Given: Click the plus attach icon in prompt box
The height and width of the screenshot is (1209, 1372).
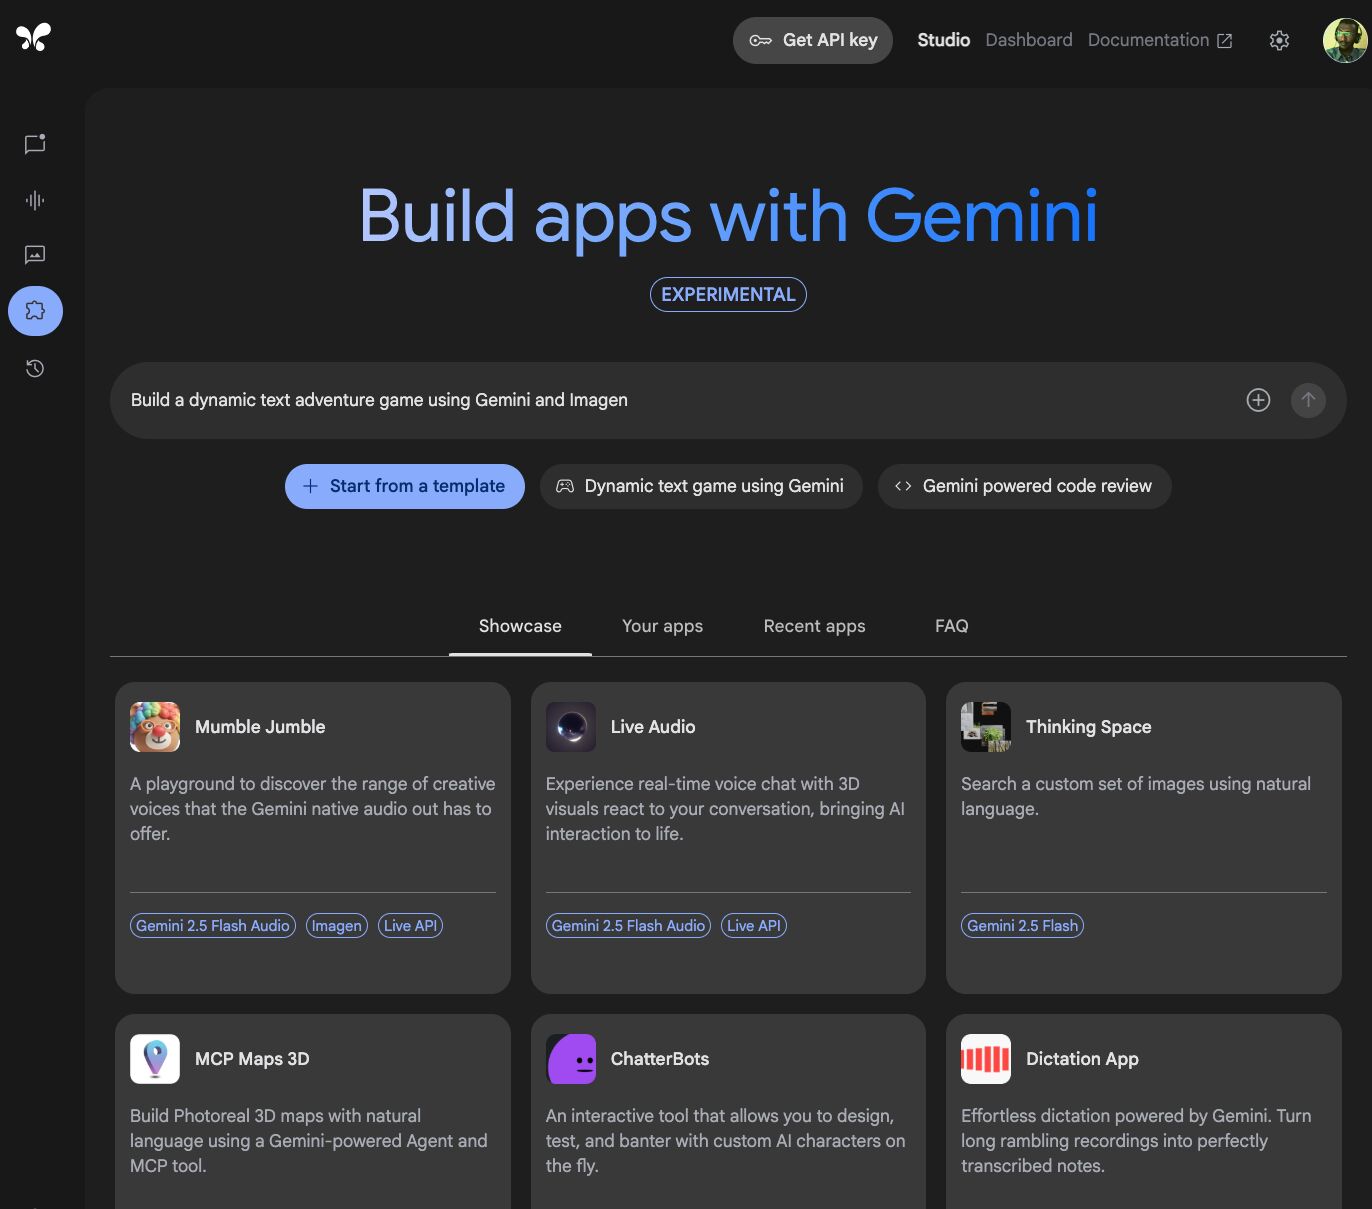Looking at the screenshot, I should [x=1258, y=400].
